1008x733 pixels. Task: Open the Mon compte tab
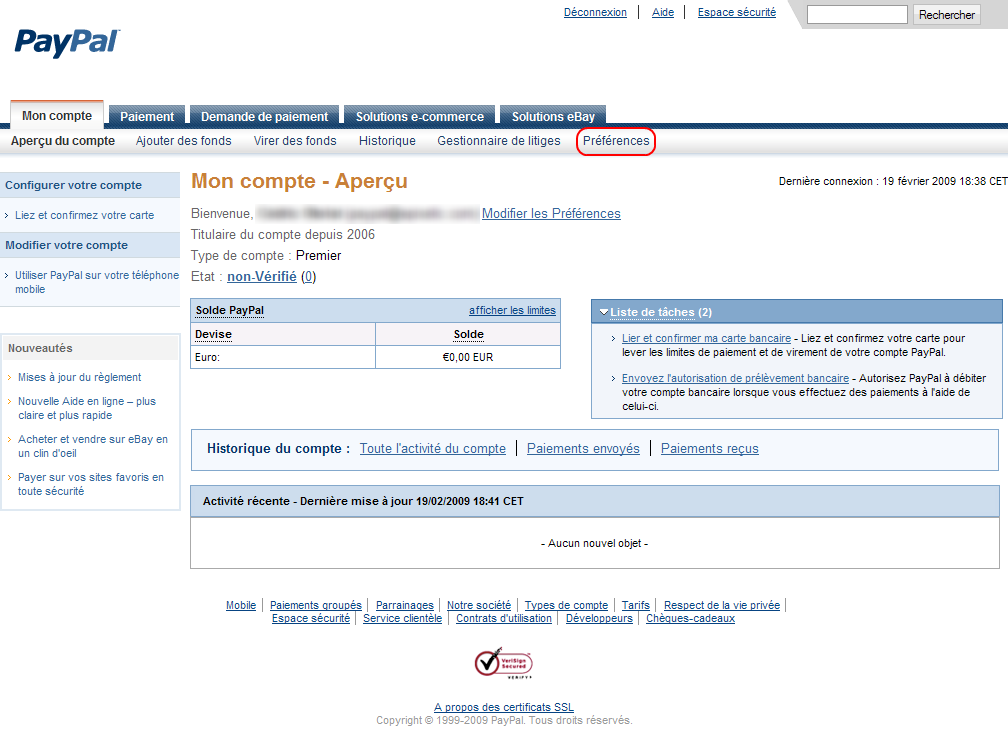coord(57,116)
